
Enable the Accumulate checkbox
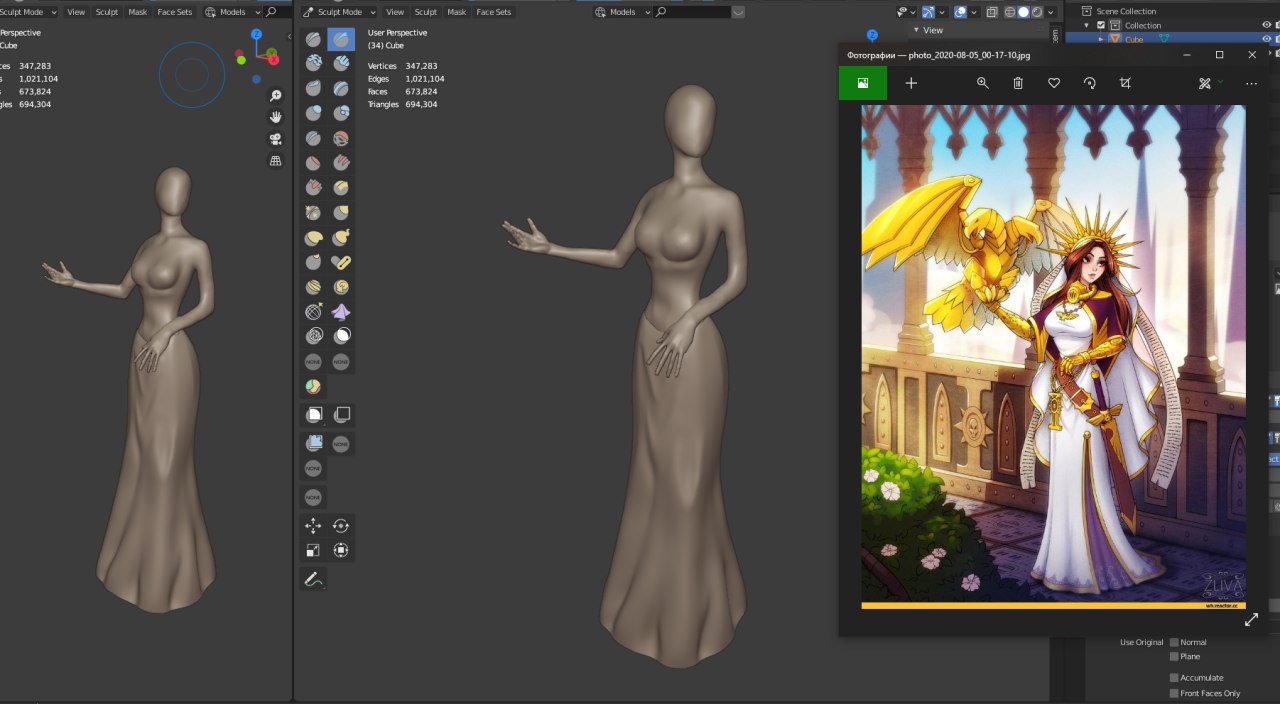[x=1174, y=678]
